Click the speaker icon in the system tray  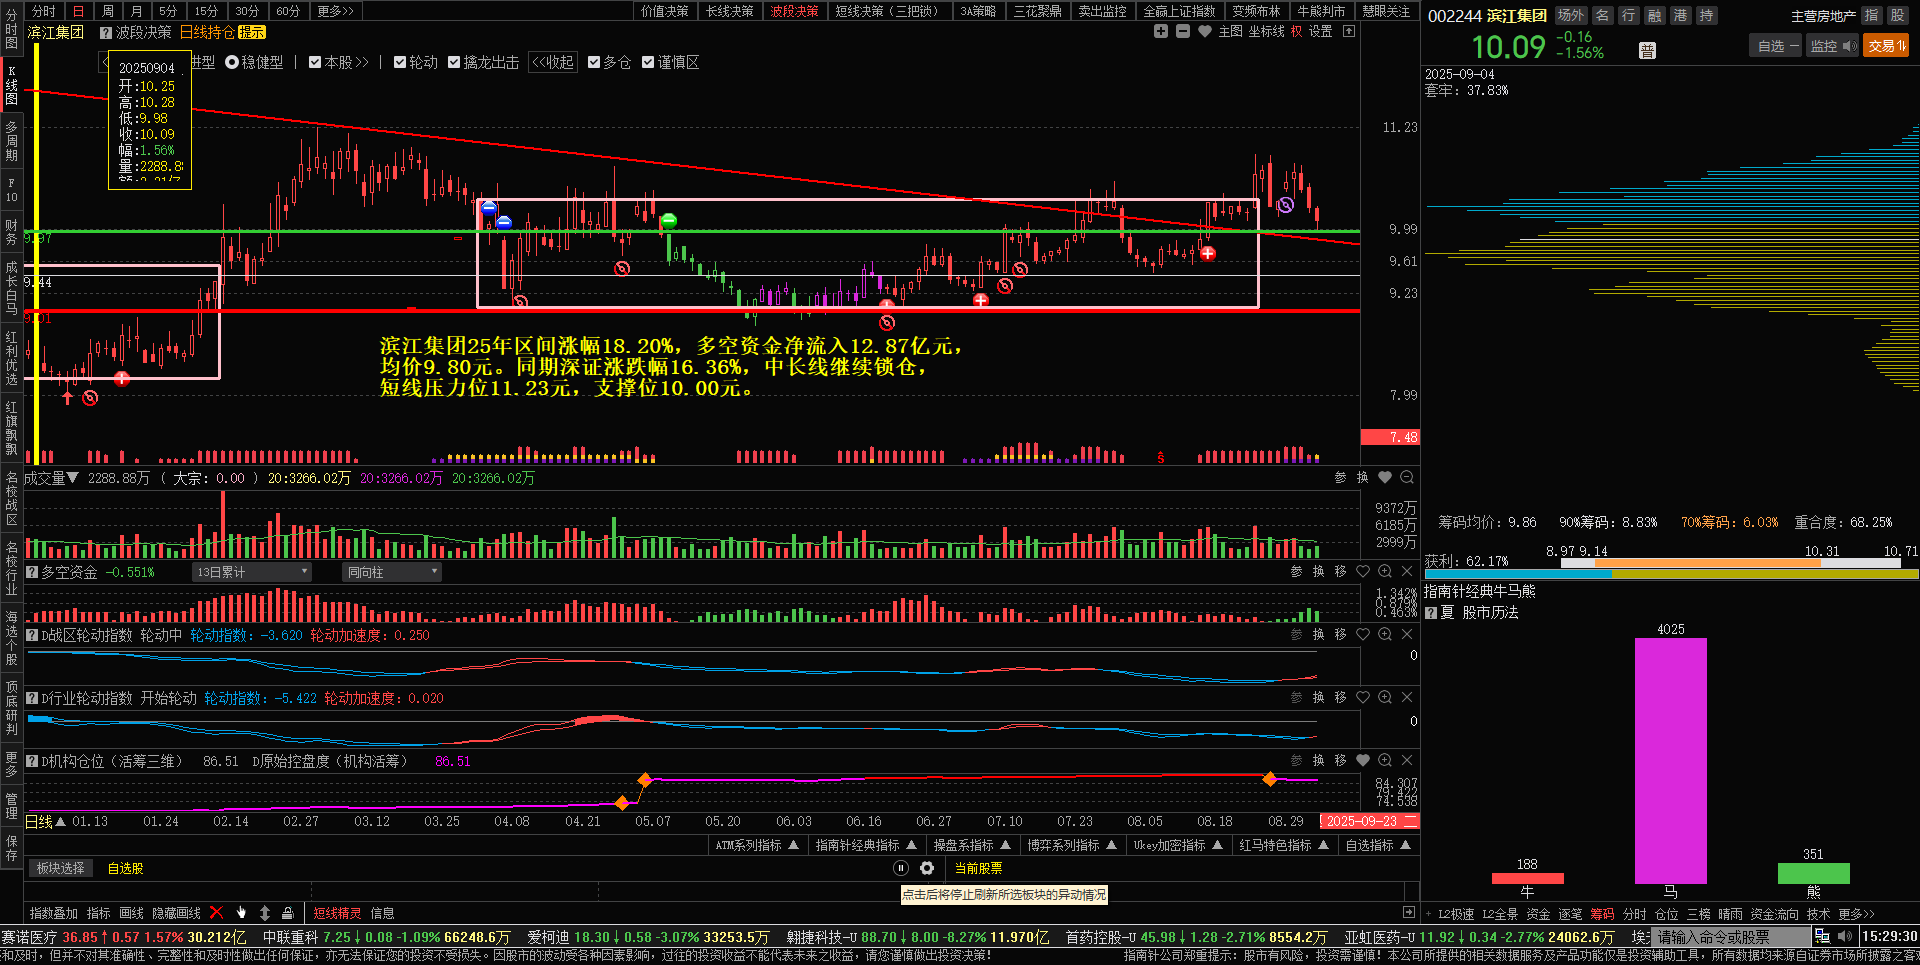(x=1845, y=936)
